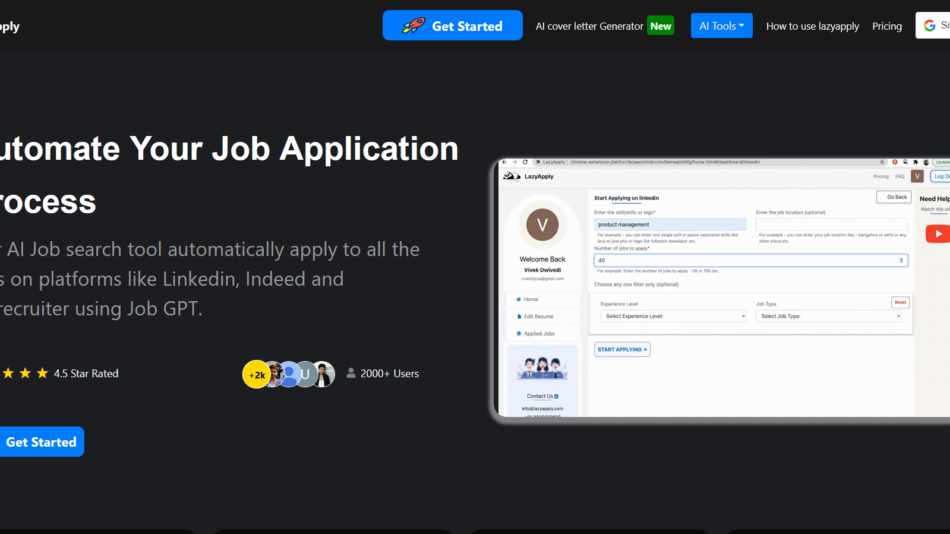Screen dimensions: 950x534
Task: Click the last user photo avatar
Action: point(324,375)
